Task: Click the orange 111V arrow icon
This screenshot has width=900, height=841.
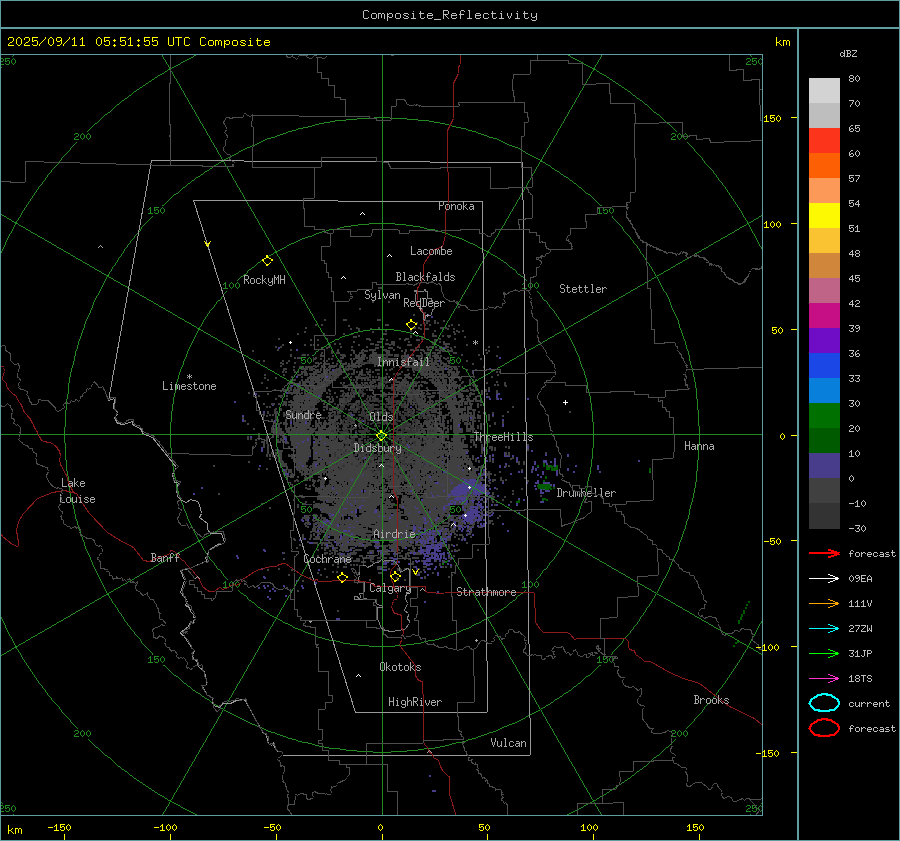Action: pos(824,603)
